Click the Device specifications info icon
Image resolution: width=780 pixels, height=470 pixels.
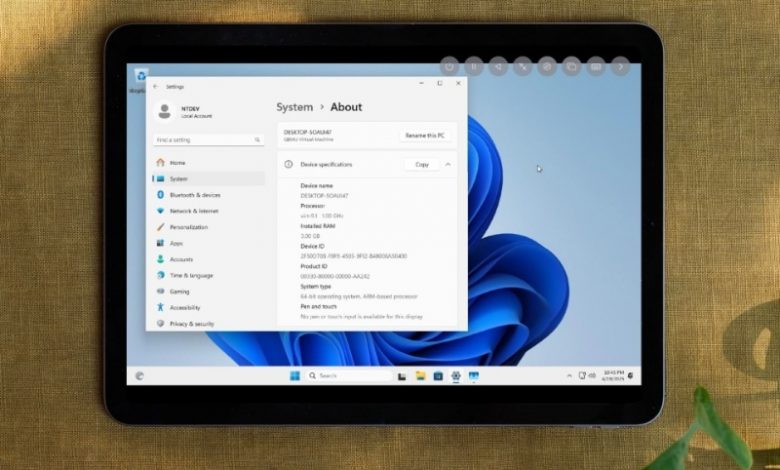tap(289, 164)
